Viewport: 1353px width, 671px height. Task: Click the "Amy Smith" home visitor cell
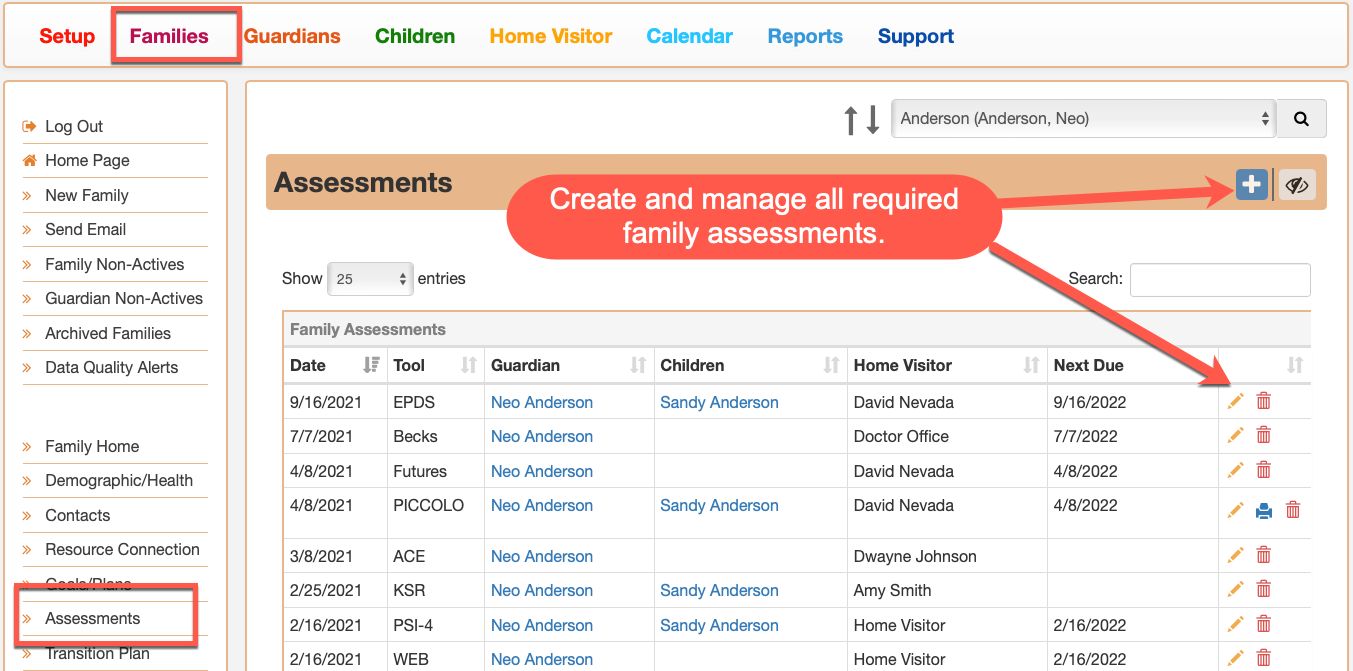click(x=892, y=590)
